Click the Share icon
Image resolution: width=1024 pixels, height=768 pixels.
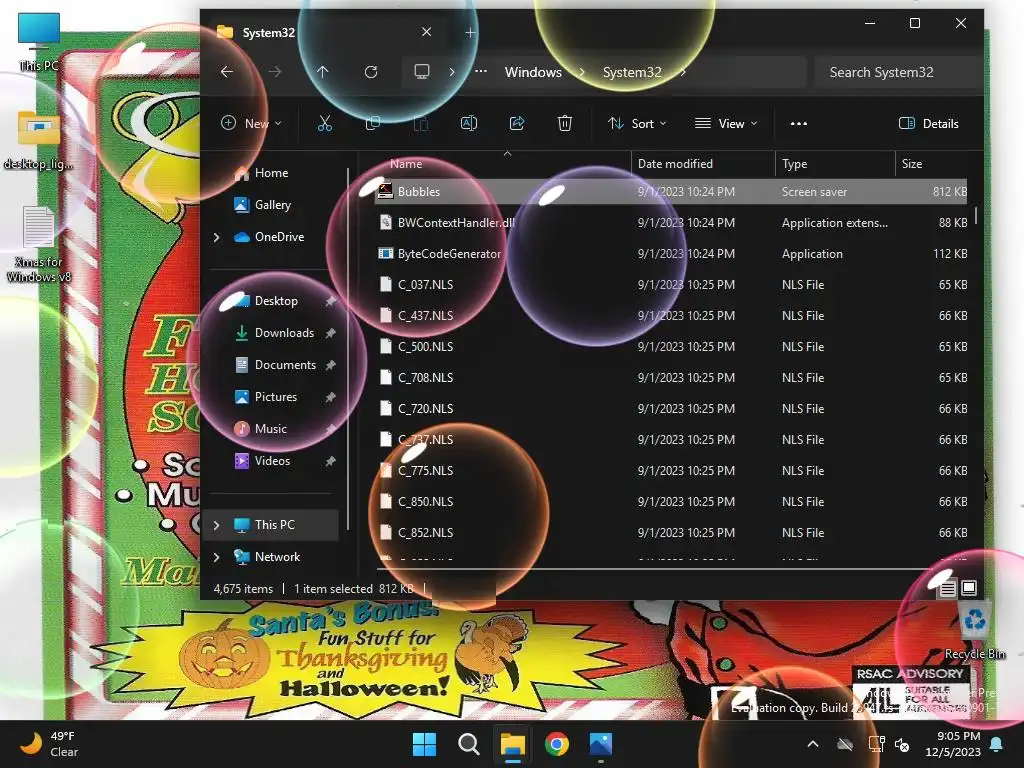click(517, 123)
